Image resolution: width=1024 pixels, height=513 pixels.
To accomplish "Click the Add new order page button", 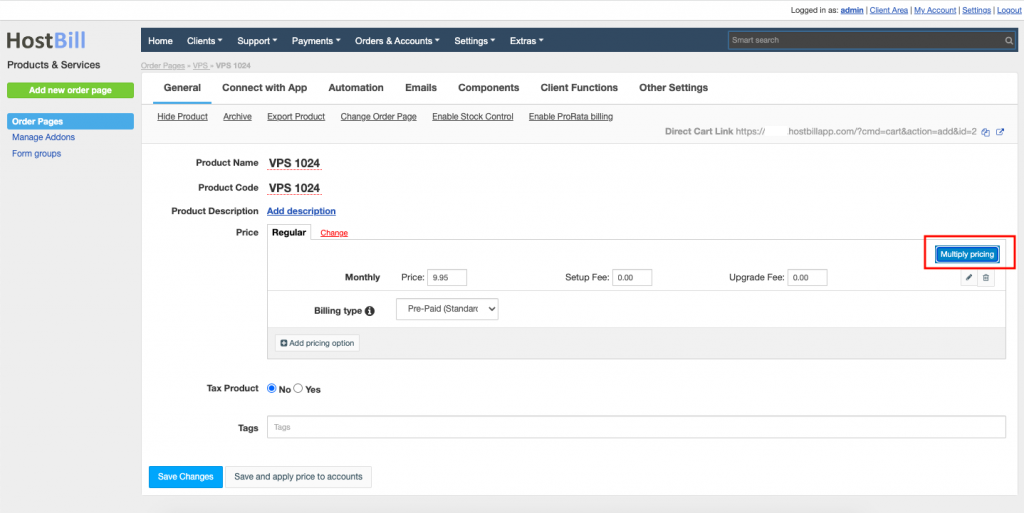I will tap(71, 90).
